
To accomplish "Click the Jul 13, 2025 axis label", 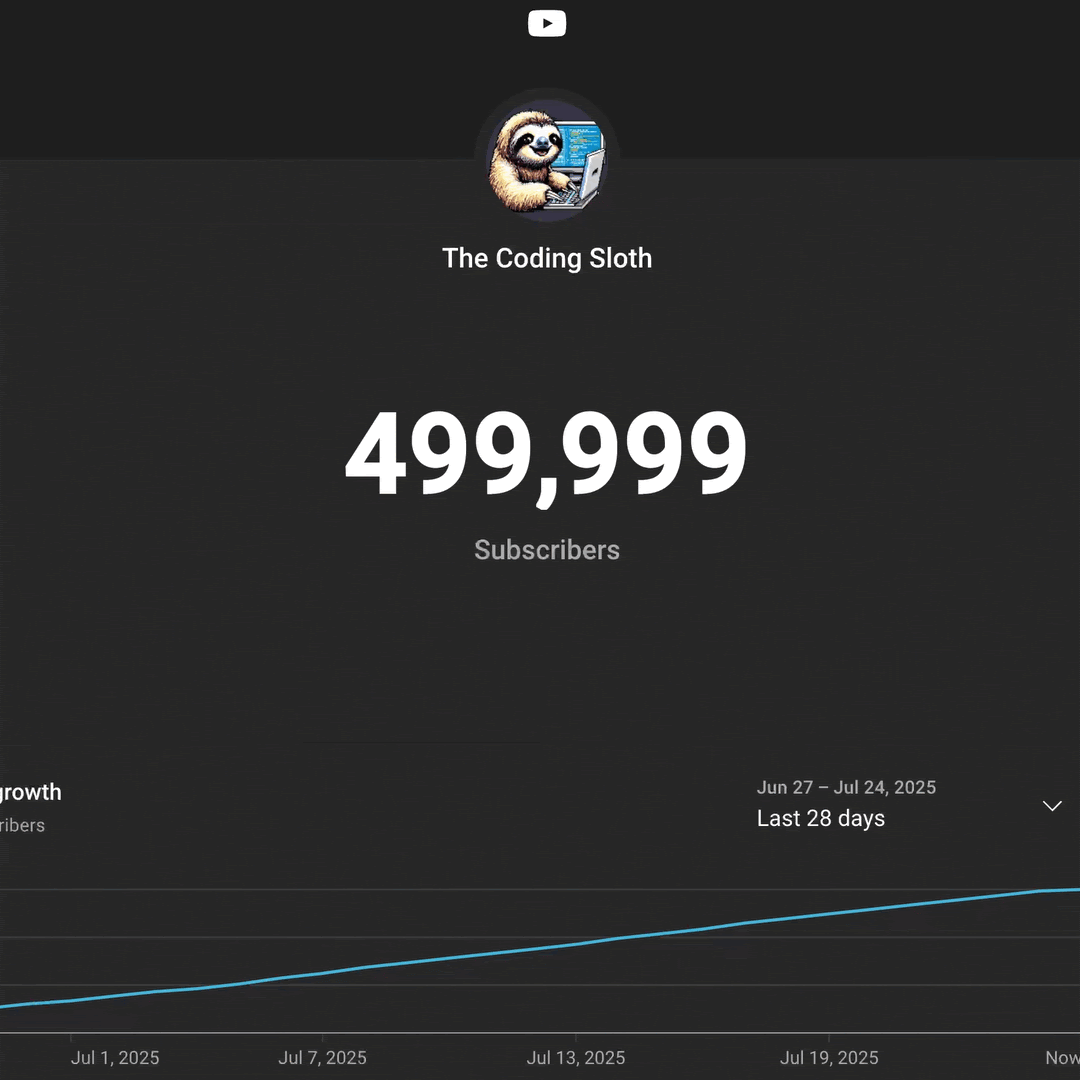I will (576, 1057).
